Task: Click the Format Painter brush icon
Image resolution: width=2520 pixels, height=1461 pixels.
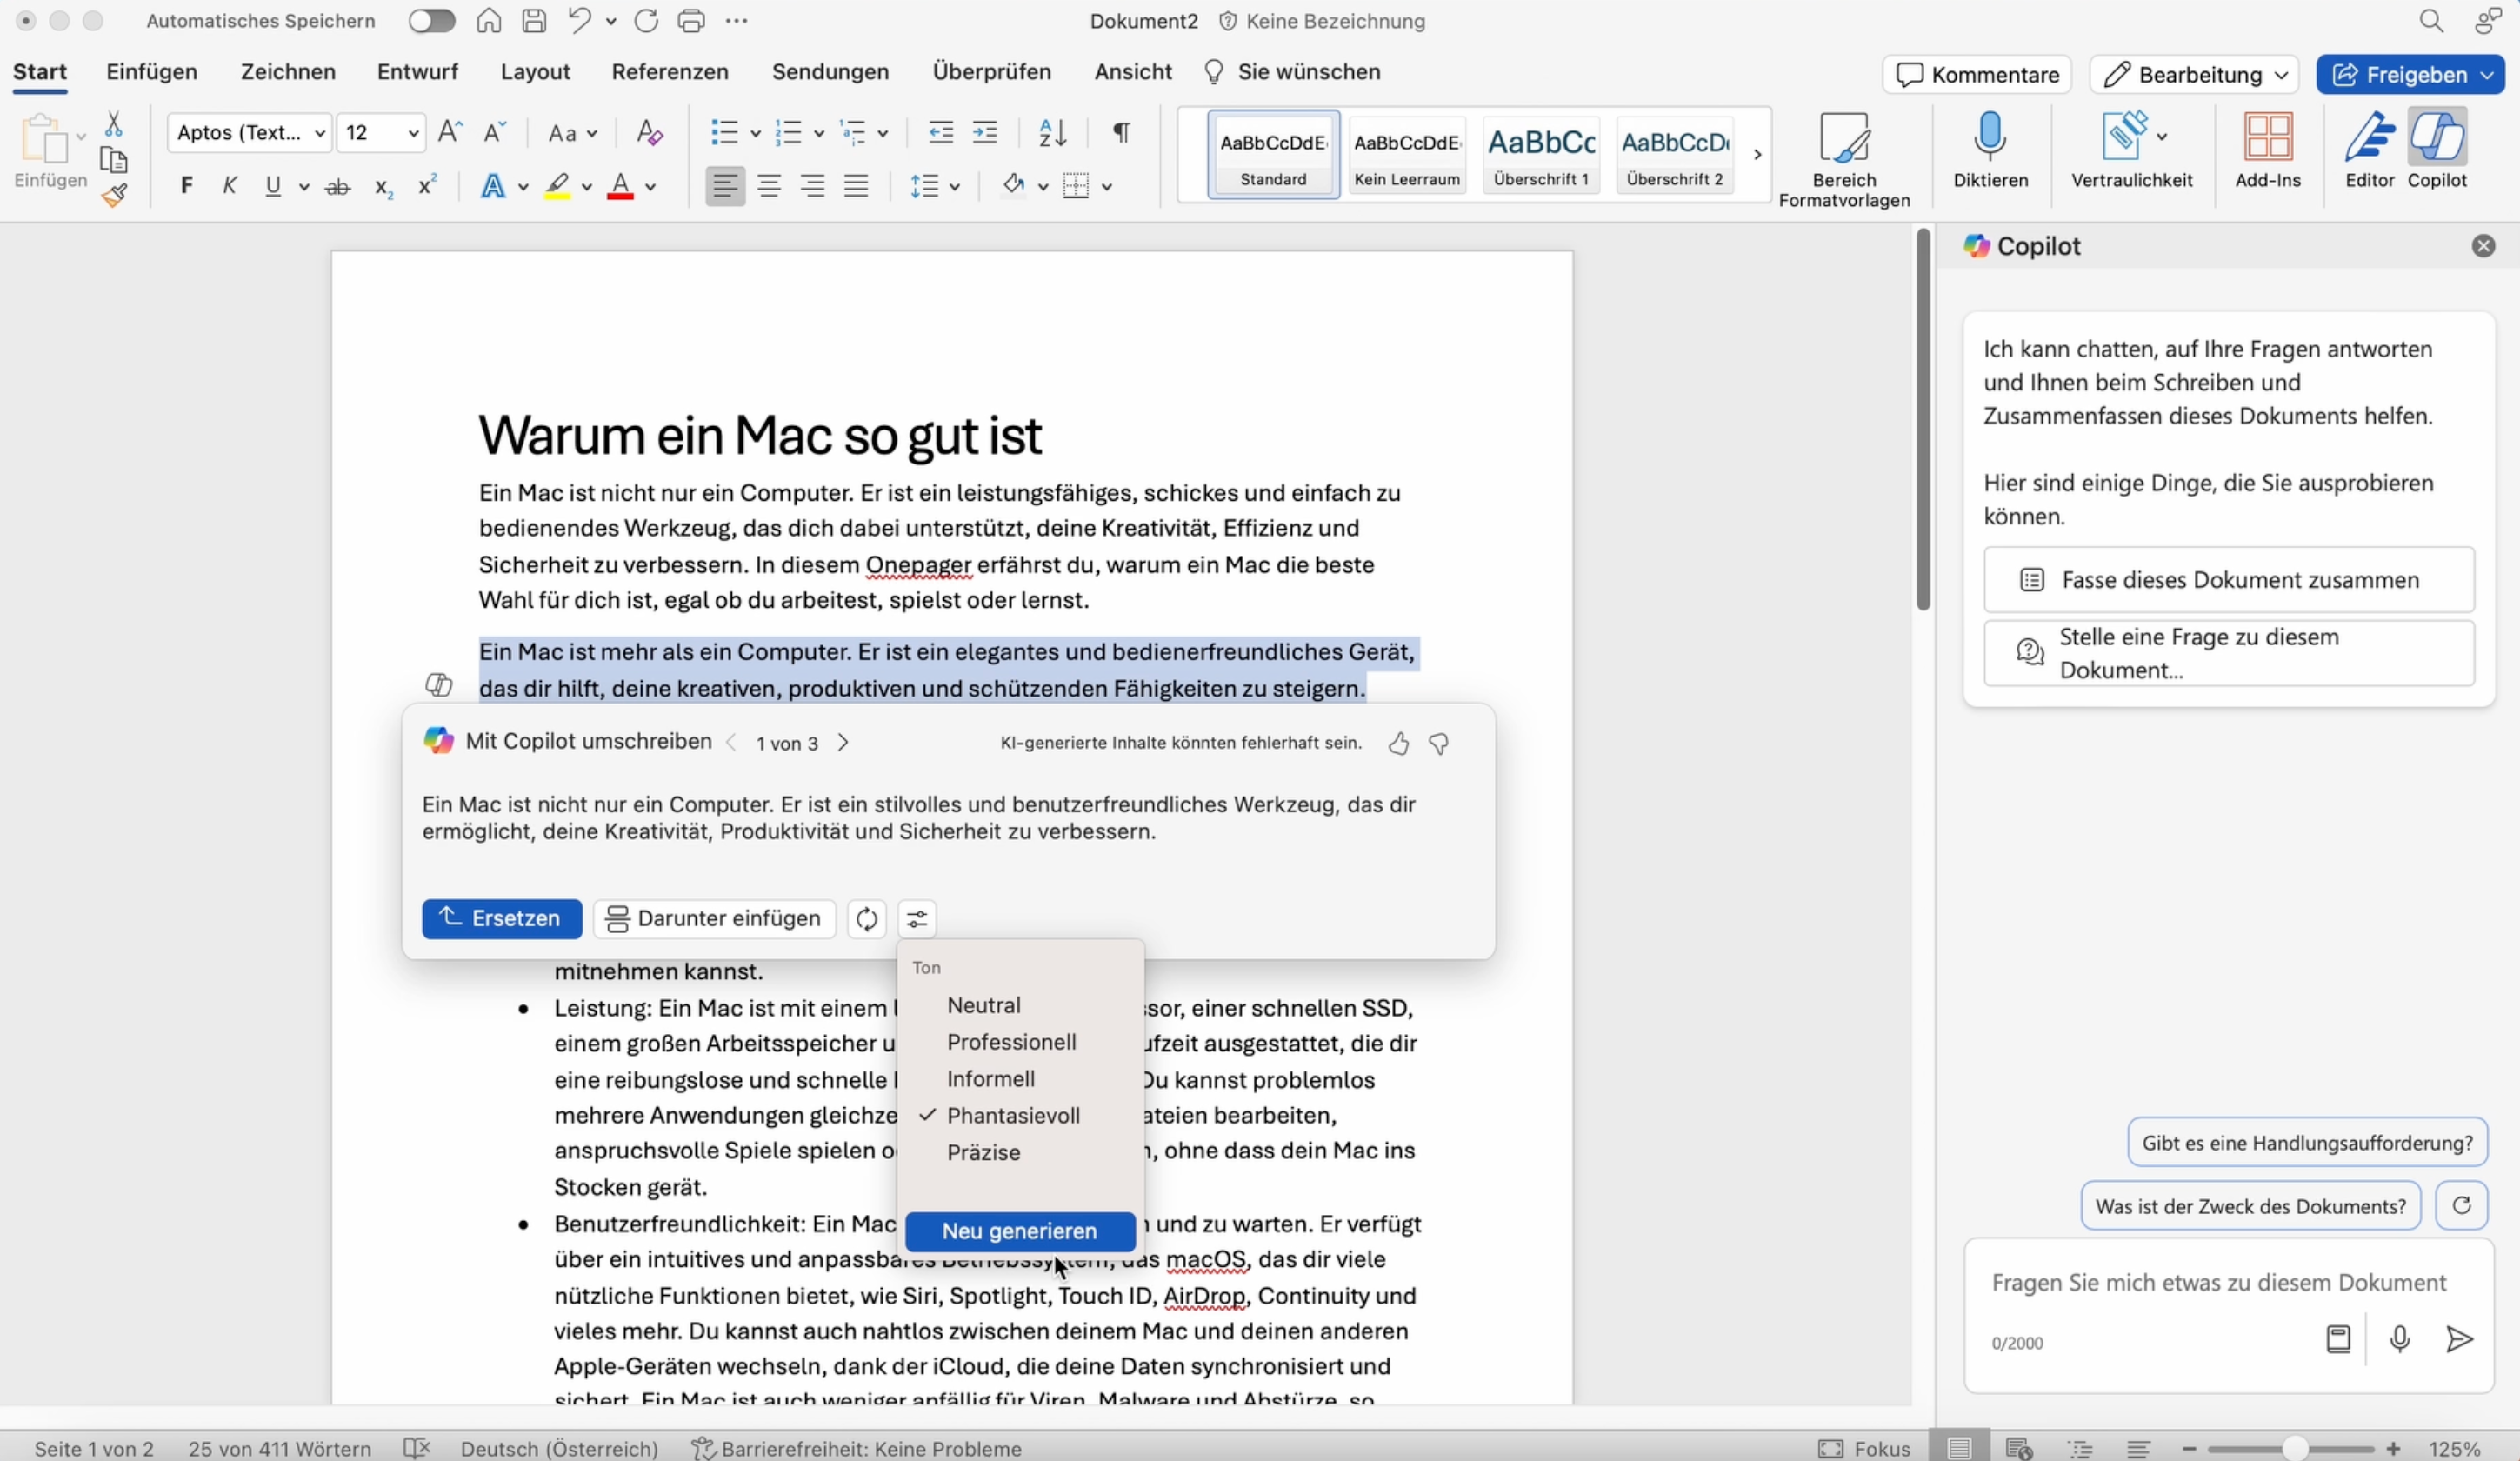Action: point(114,195)
